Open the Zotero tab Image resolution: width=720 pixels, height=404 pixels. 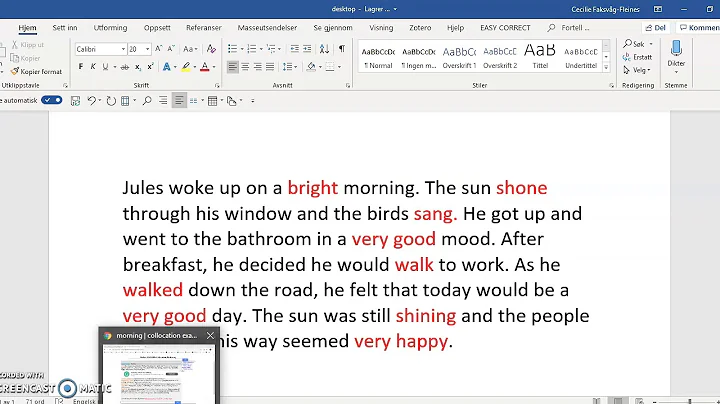click(420, 28)
